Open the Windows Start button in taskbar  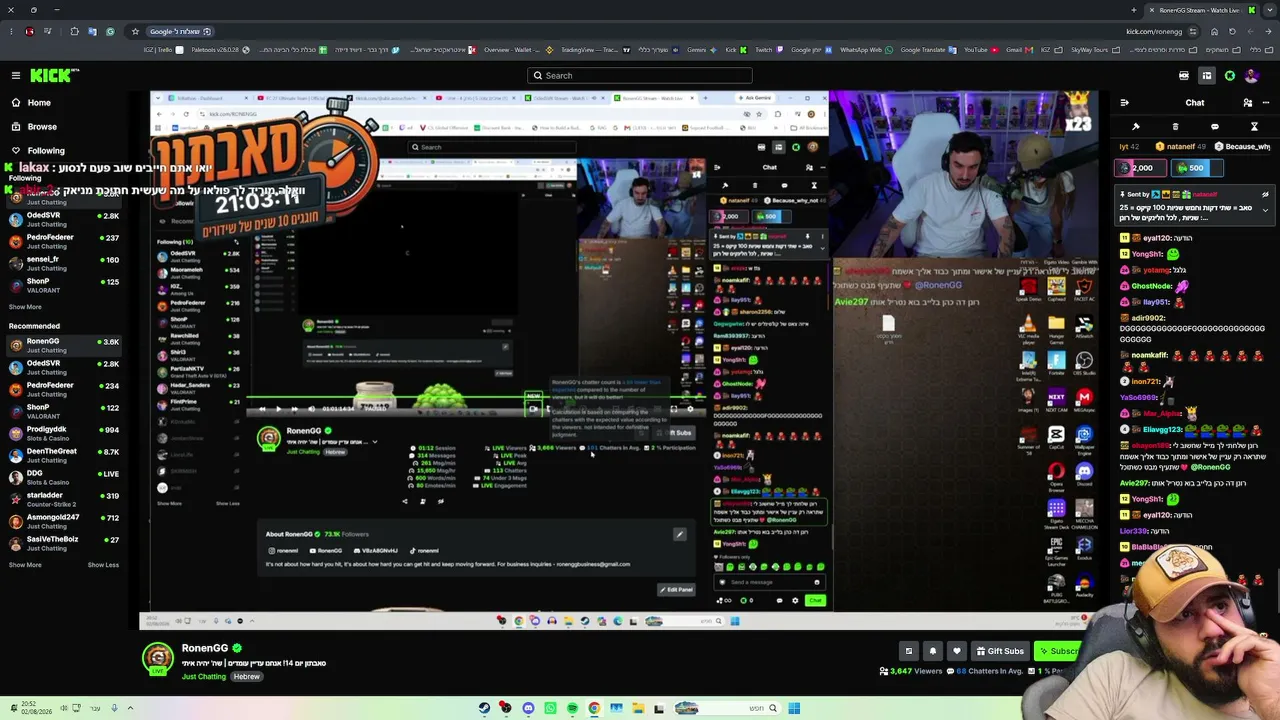coord(794,708)
